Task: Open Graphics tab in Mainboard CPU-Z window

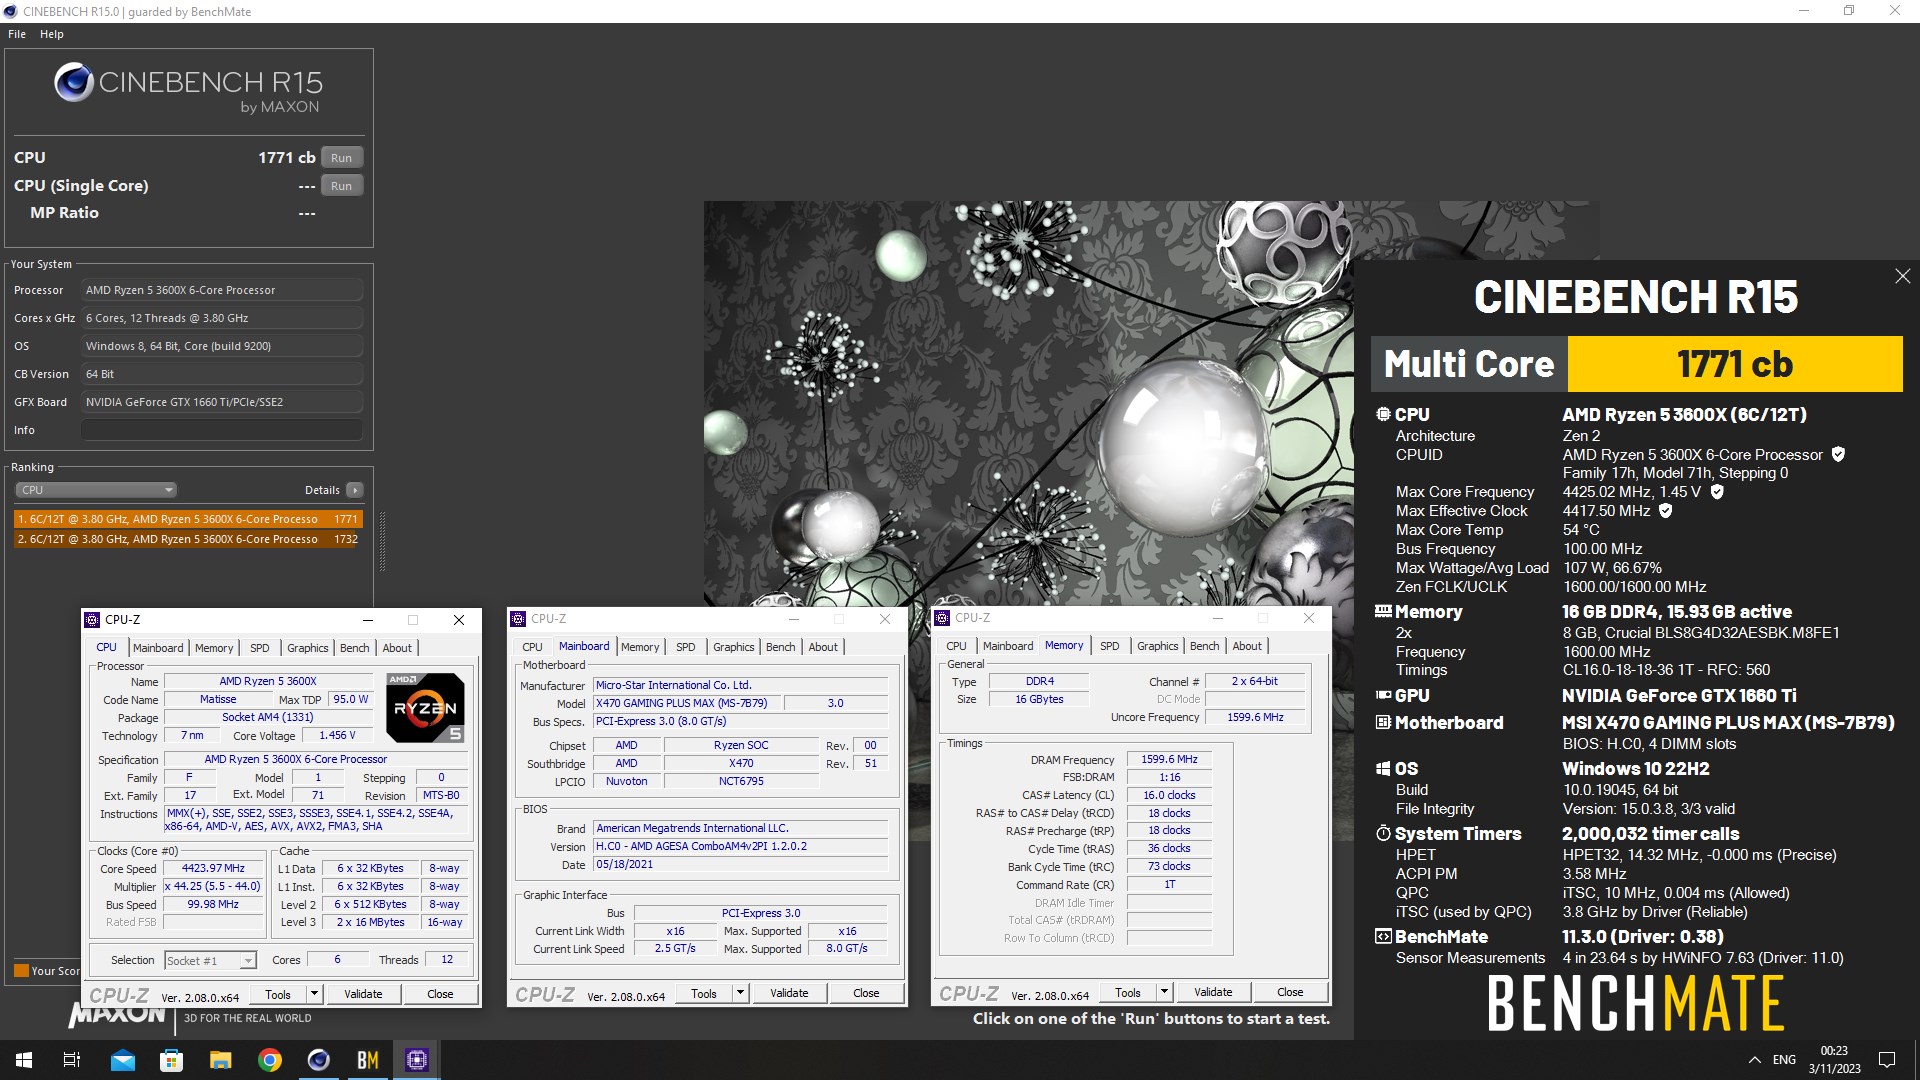Action: pyautogui.click(x=733, y=647)
